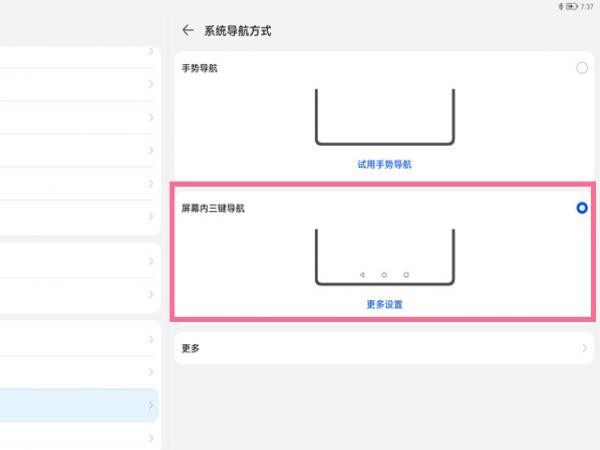The height and width of the screenshot is (450, 600).
Task: Tap the home circle icon in the three-key preview
Action: [384, 275]
